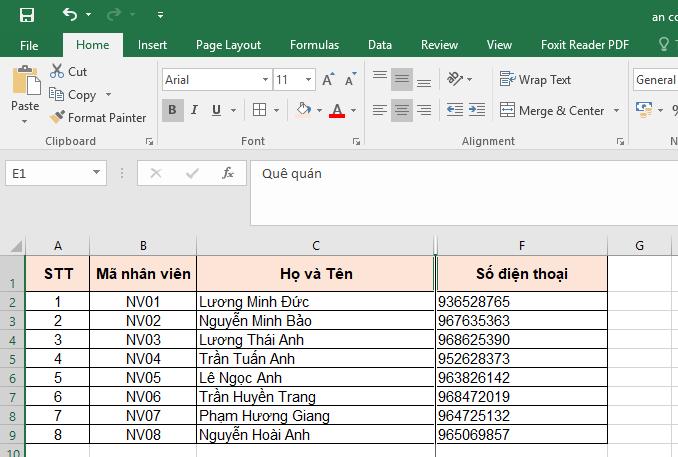
Task: Open the Review tab
Action: click(439, 45)
